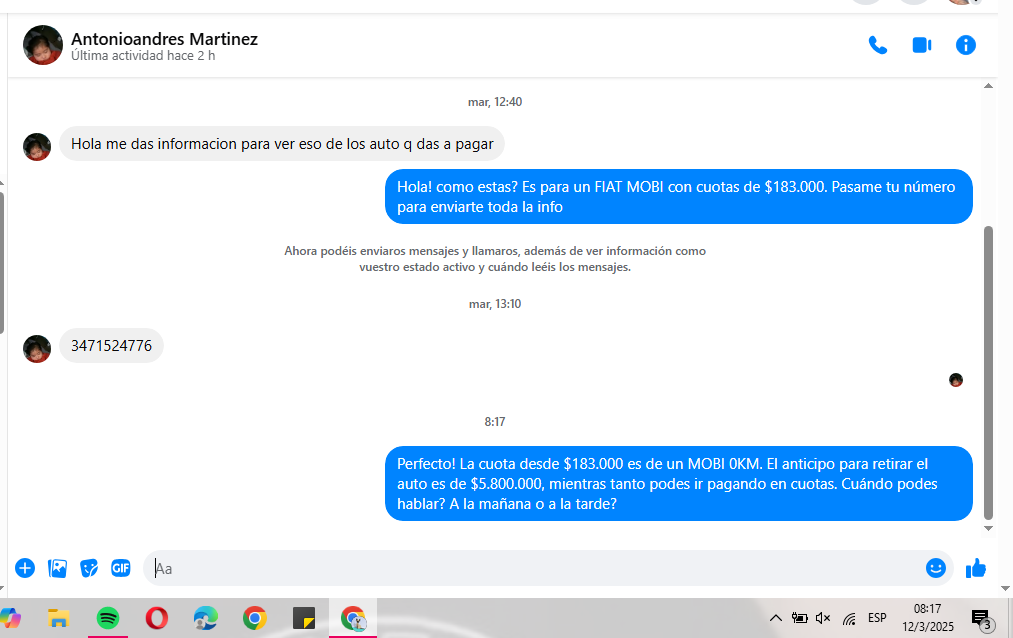
Task: Click the chat scrollbar up arrow
Action: coord(988,86)
